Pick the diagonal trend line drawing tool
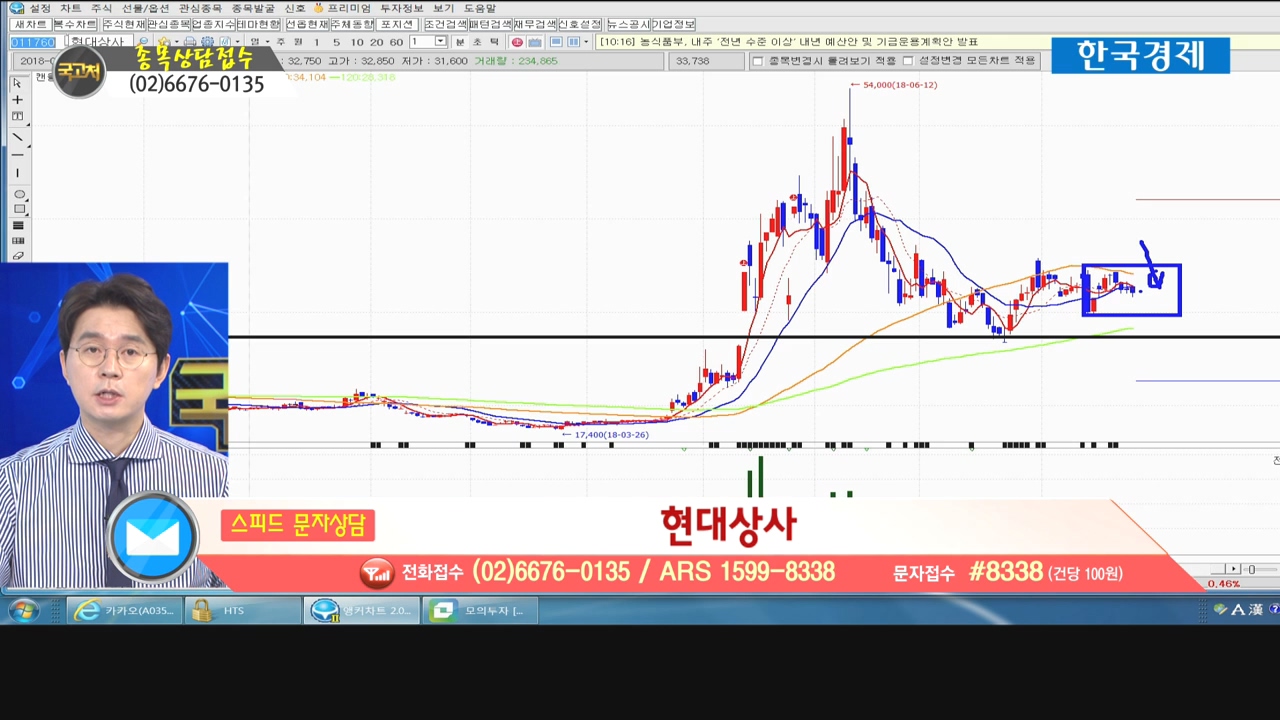Image resolution: width=1280 pixels, height=720 pixels. (x=17, y=137)
